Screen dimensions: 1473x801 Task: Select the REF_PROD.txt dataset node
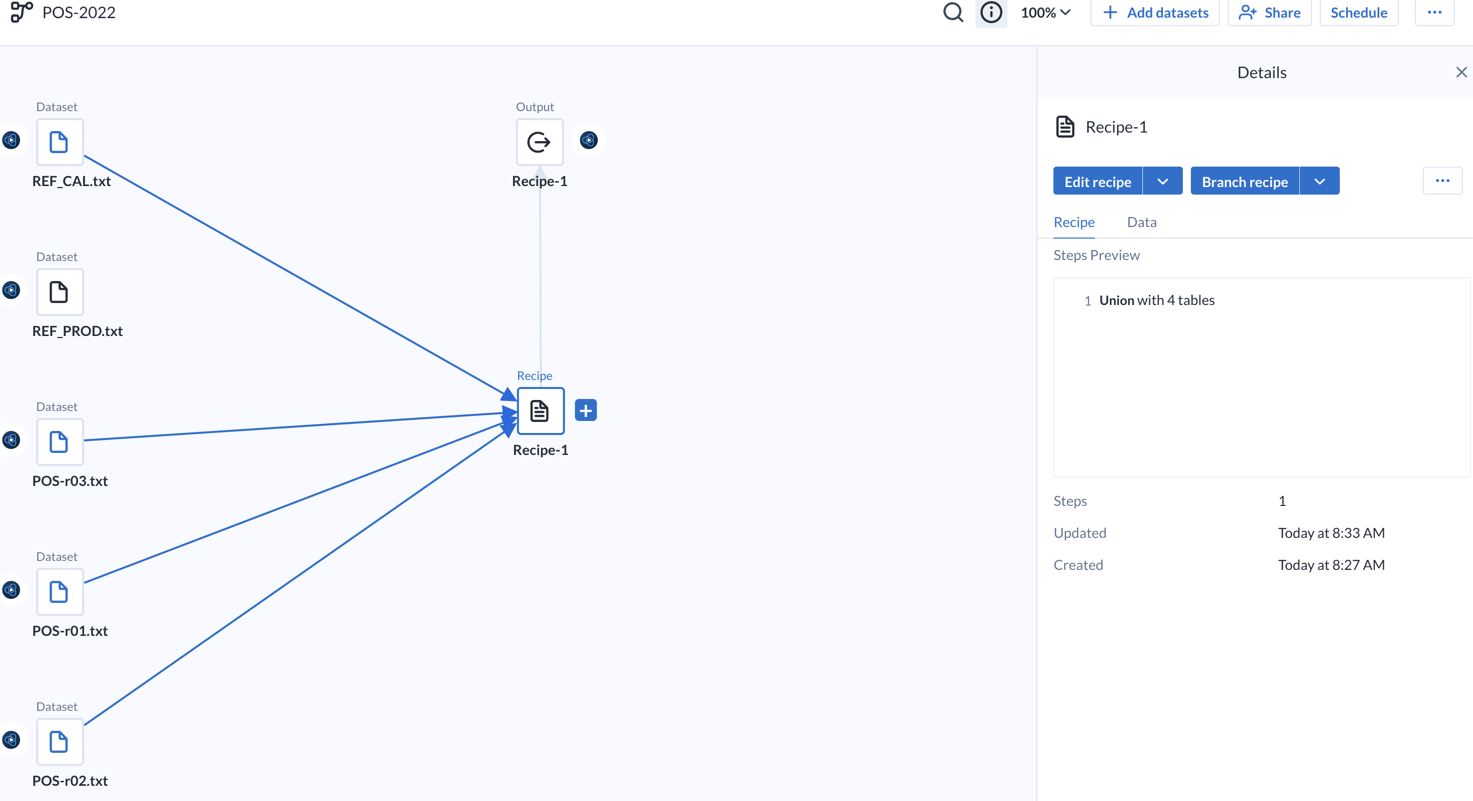pos(59,292)
